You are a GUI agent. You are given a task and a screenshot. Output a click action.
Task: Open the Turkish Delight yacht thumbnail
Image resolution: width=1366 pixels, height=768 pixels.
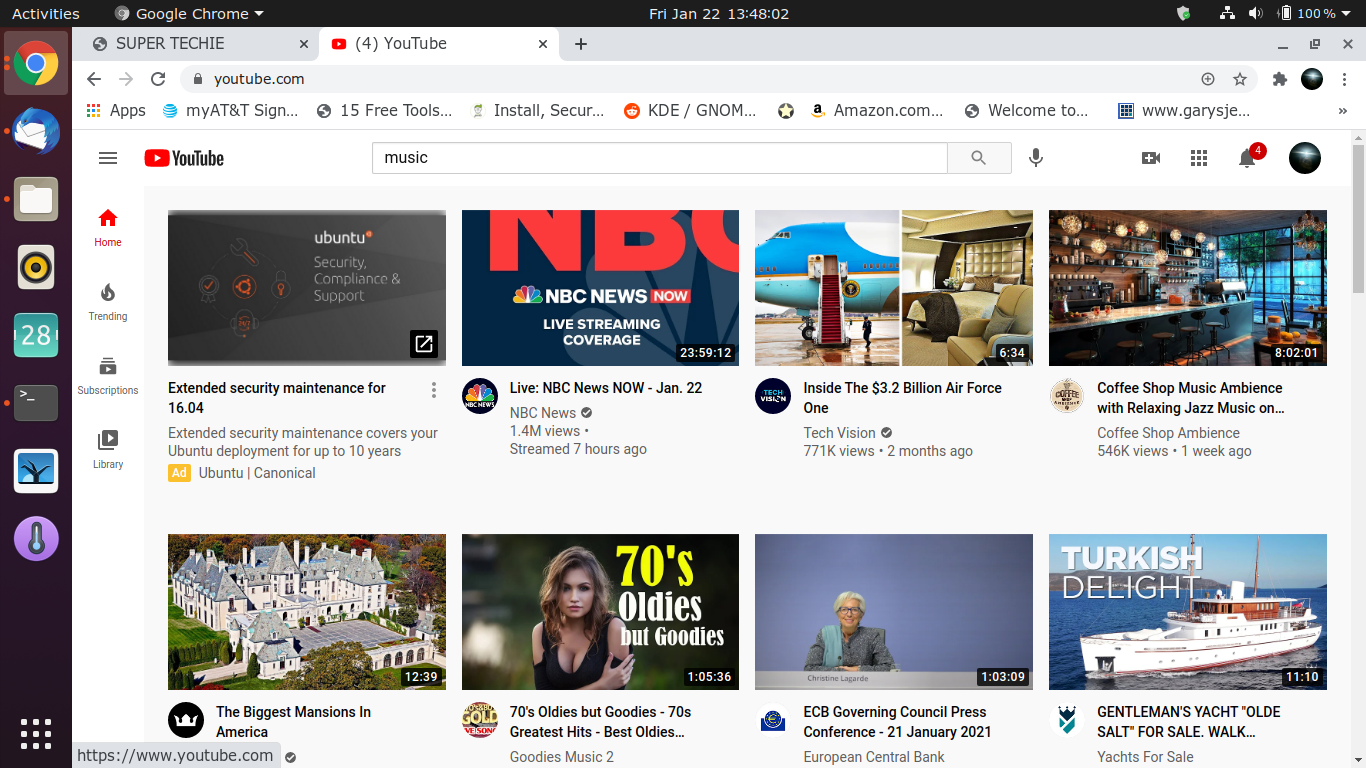[1188, 612]
